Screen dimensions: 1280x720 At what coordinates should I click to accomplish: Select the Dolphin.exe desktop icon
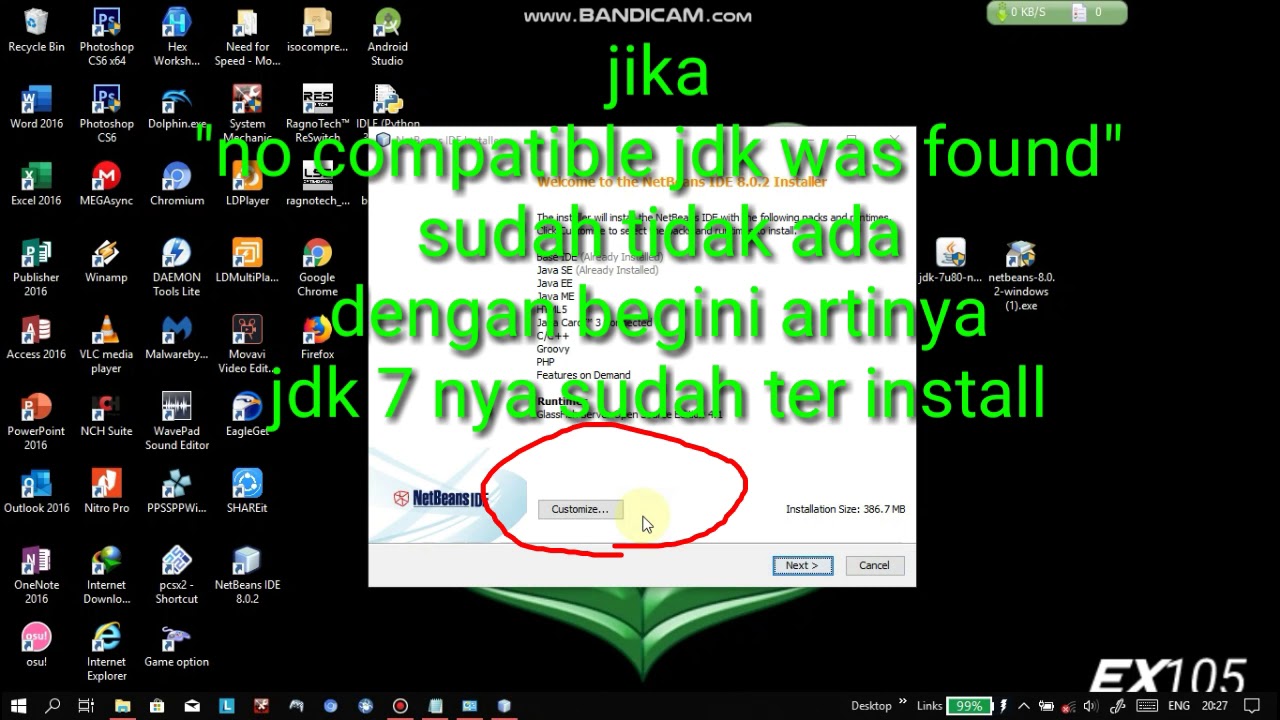[x=177, y=108]
